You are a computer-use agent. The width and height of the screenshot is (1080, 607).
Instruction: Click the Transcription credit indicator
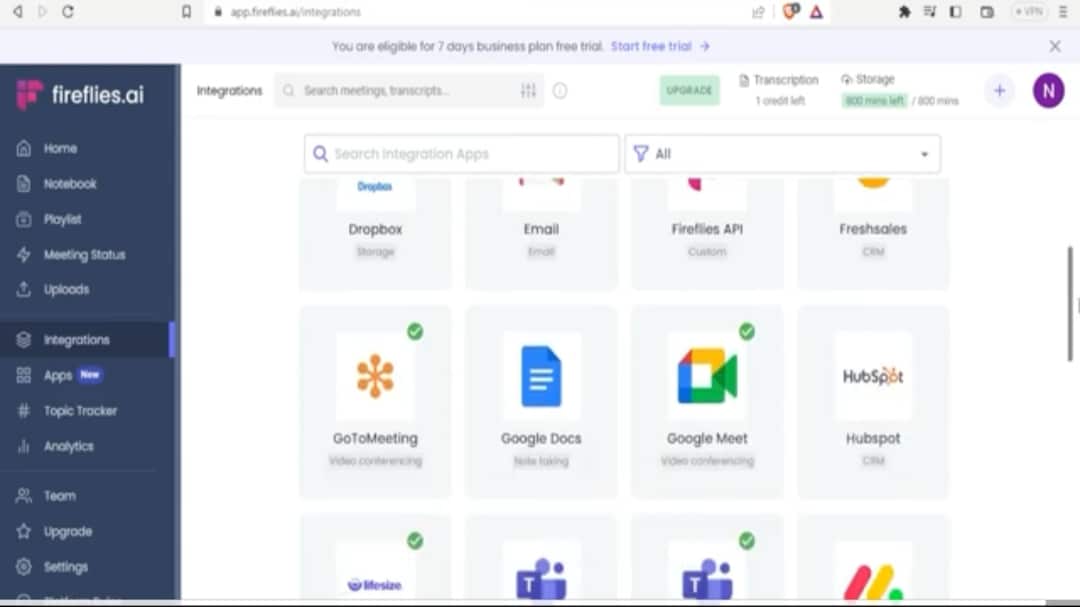tap(780, 90)
